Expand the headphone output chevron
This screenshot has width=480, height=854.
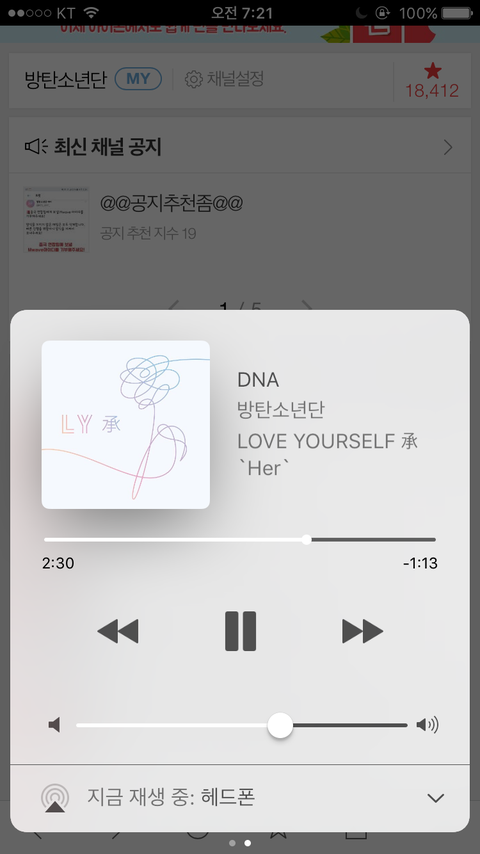click(x=436, y=798)
